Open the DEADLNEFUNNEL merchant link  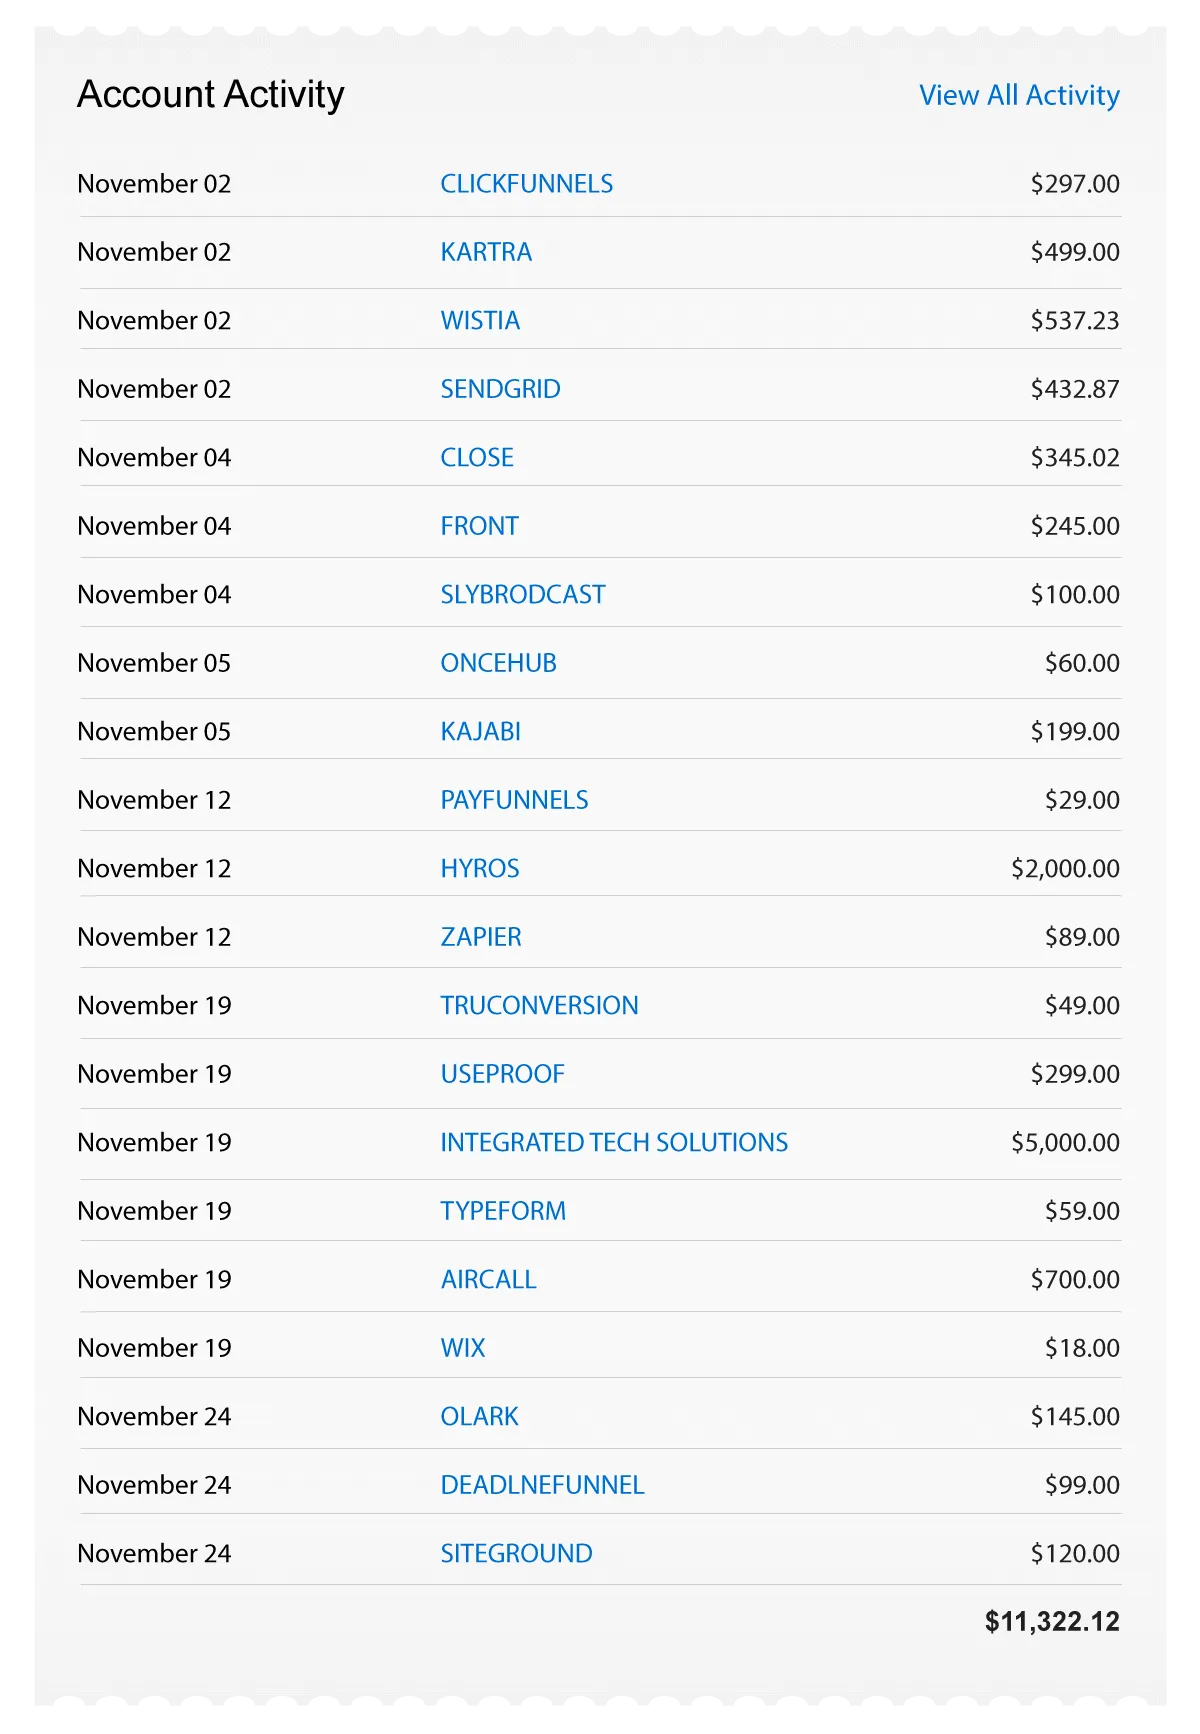542,1485
